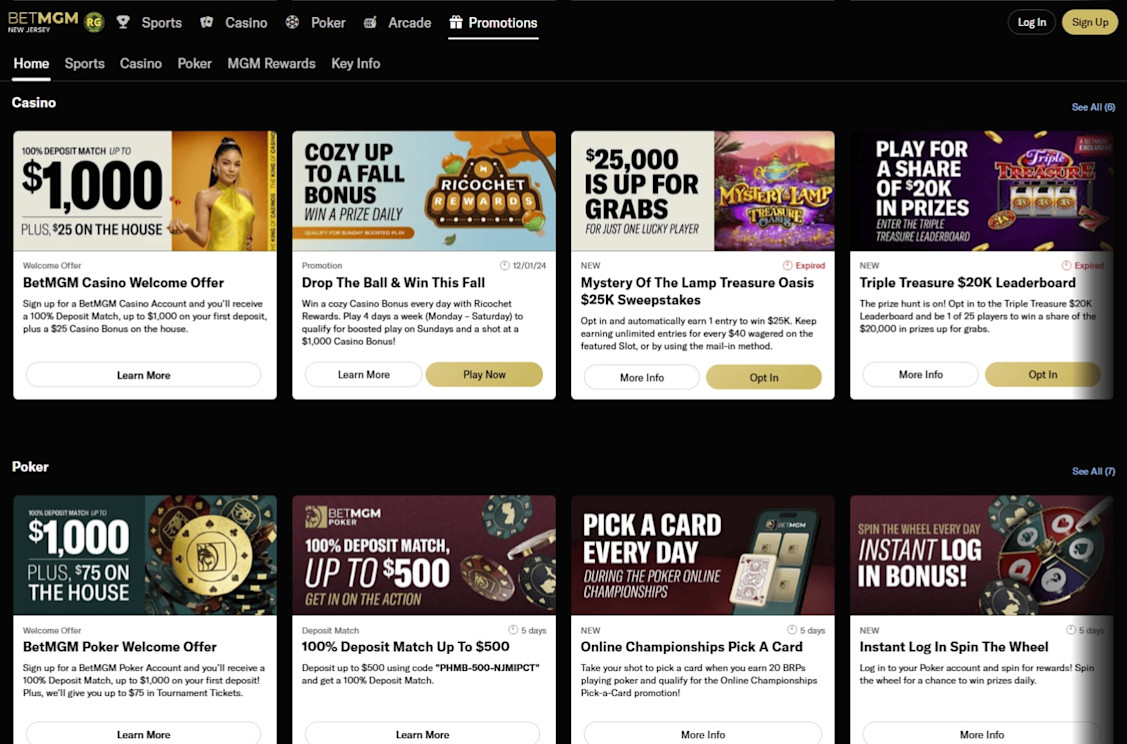Switch to the MGM Rewards tab

tap(272, 63)
